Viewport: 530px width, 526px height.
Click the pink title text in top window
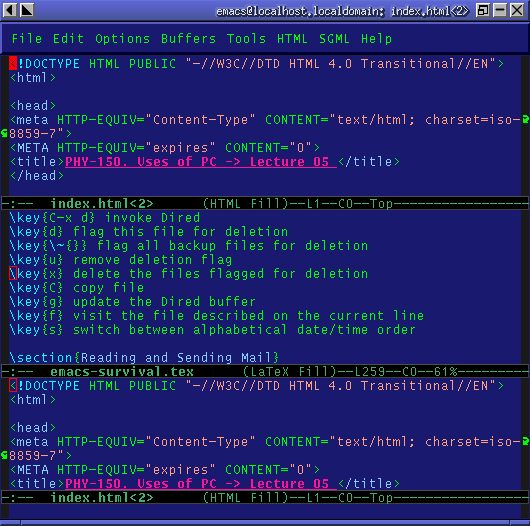click(x=201, y=162)
